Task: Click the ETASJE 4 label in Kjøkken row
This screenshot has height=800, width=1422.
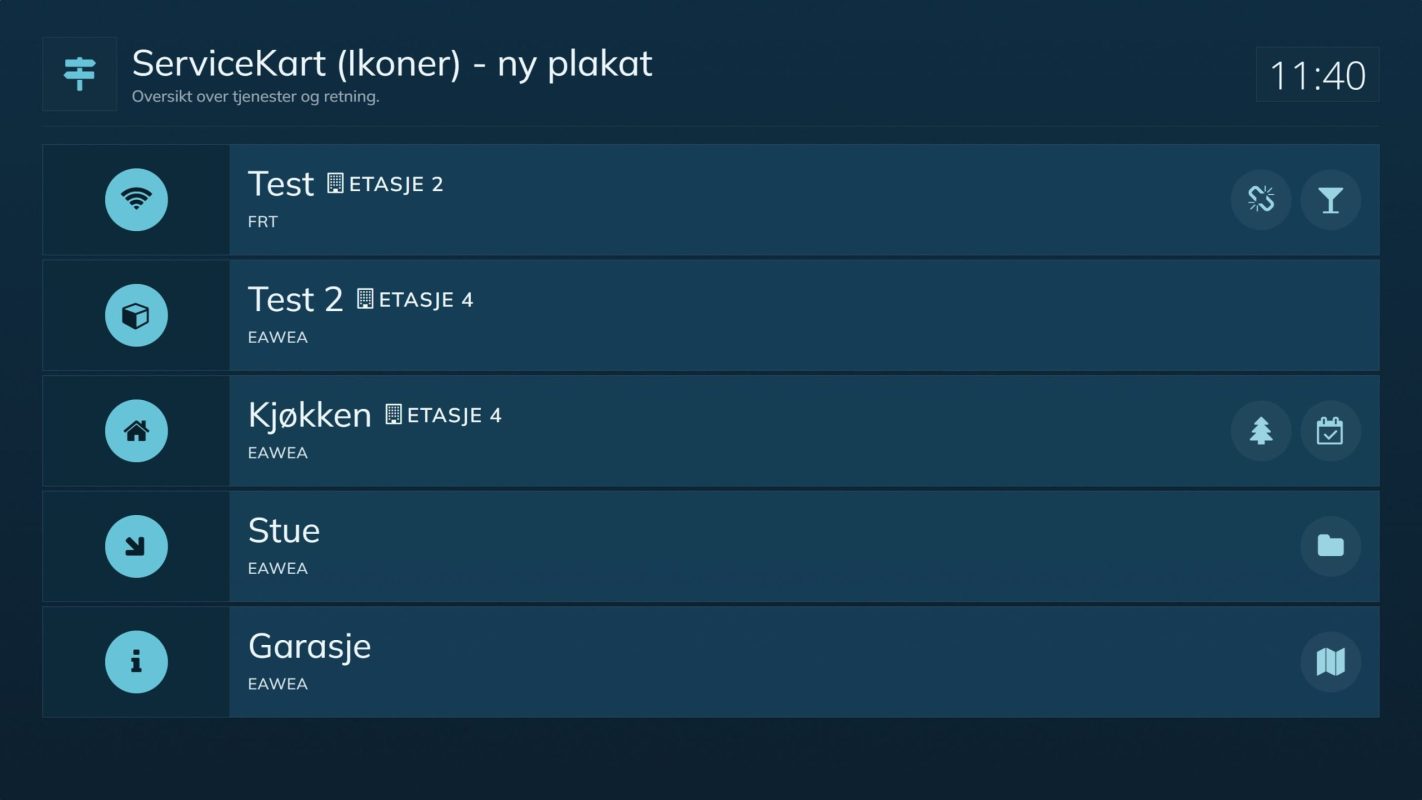Action: coord(454,415)
